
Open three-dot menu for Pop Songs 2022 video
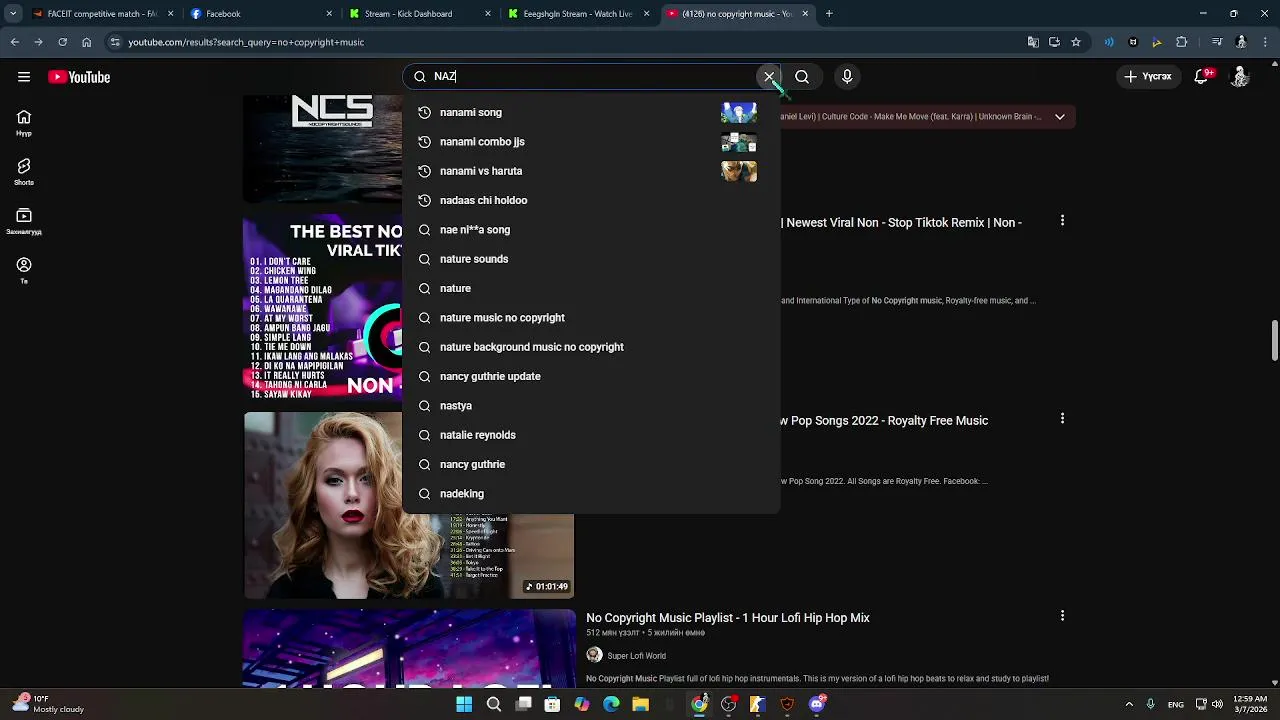[1062, 419]
